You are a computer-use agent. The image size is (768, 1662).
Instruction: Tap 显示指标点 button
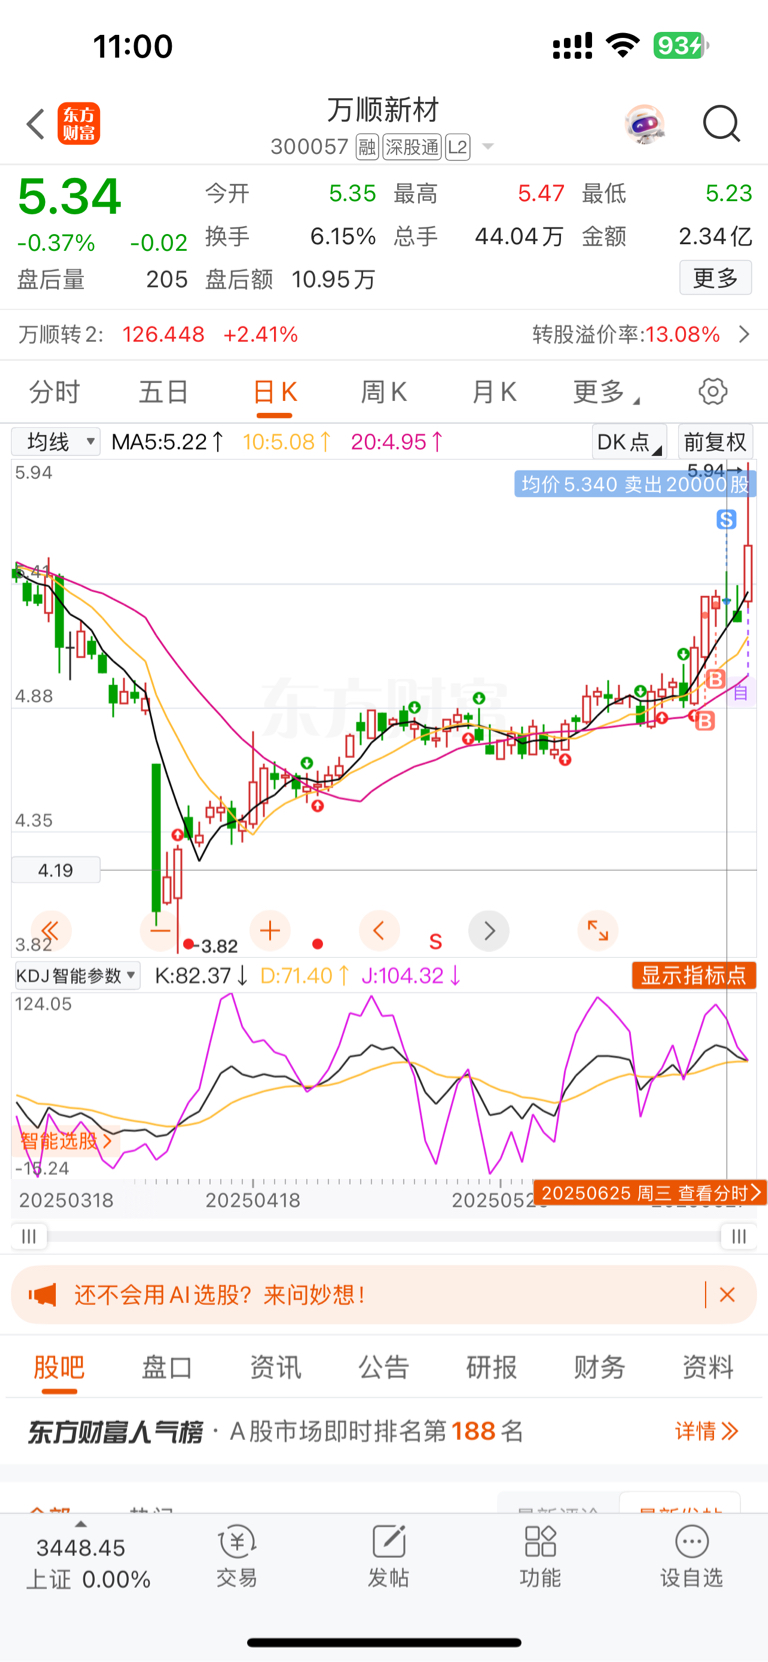click(x=694, y=976)
